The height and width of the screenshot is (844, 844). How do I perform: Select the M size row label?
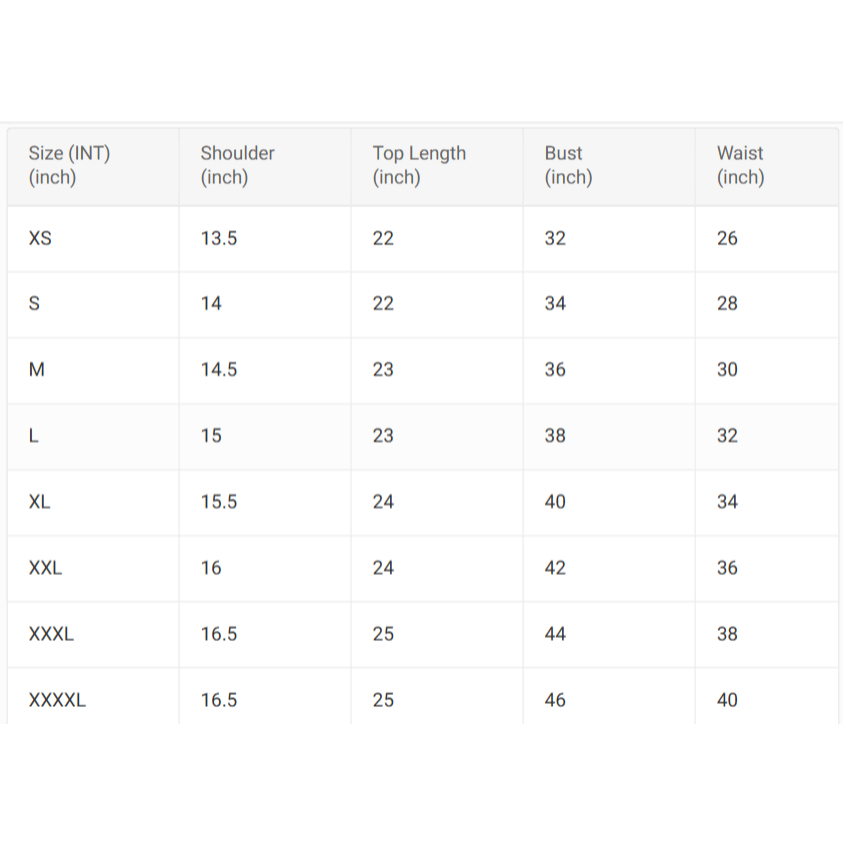(x=37, y=370)
